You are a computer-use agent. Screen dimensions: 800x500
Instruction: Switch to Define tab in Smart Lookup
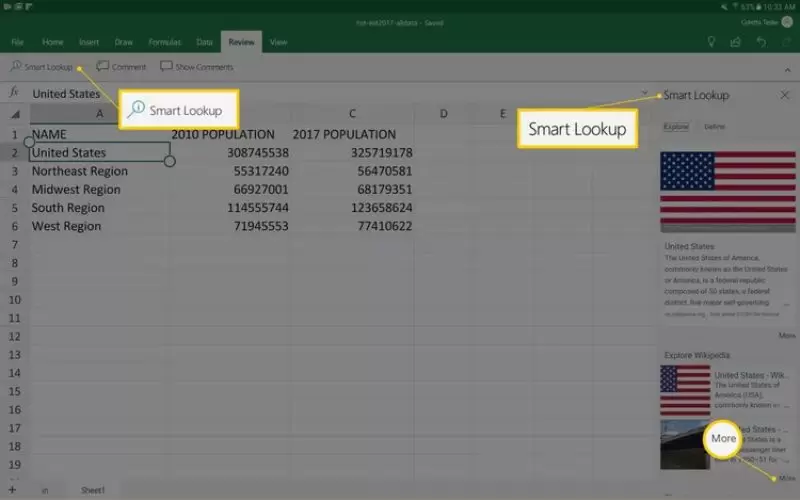coord(714,127)
